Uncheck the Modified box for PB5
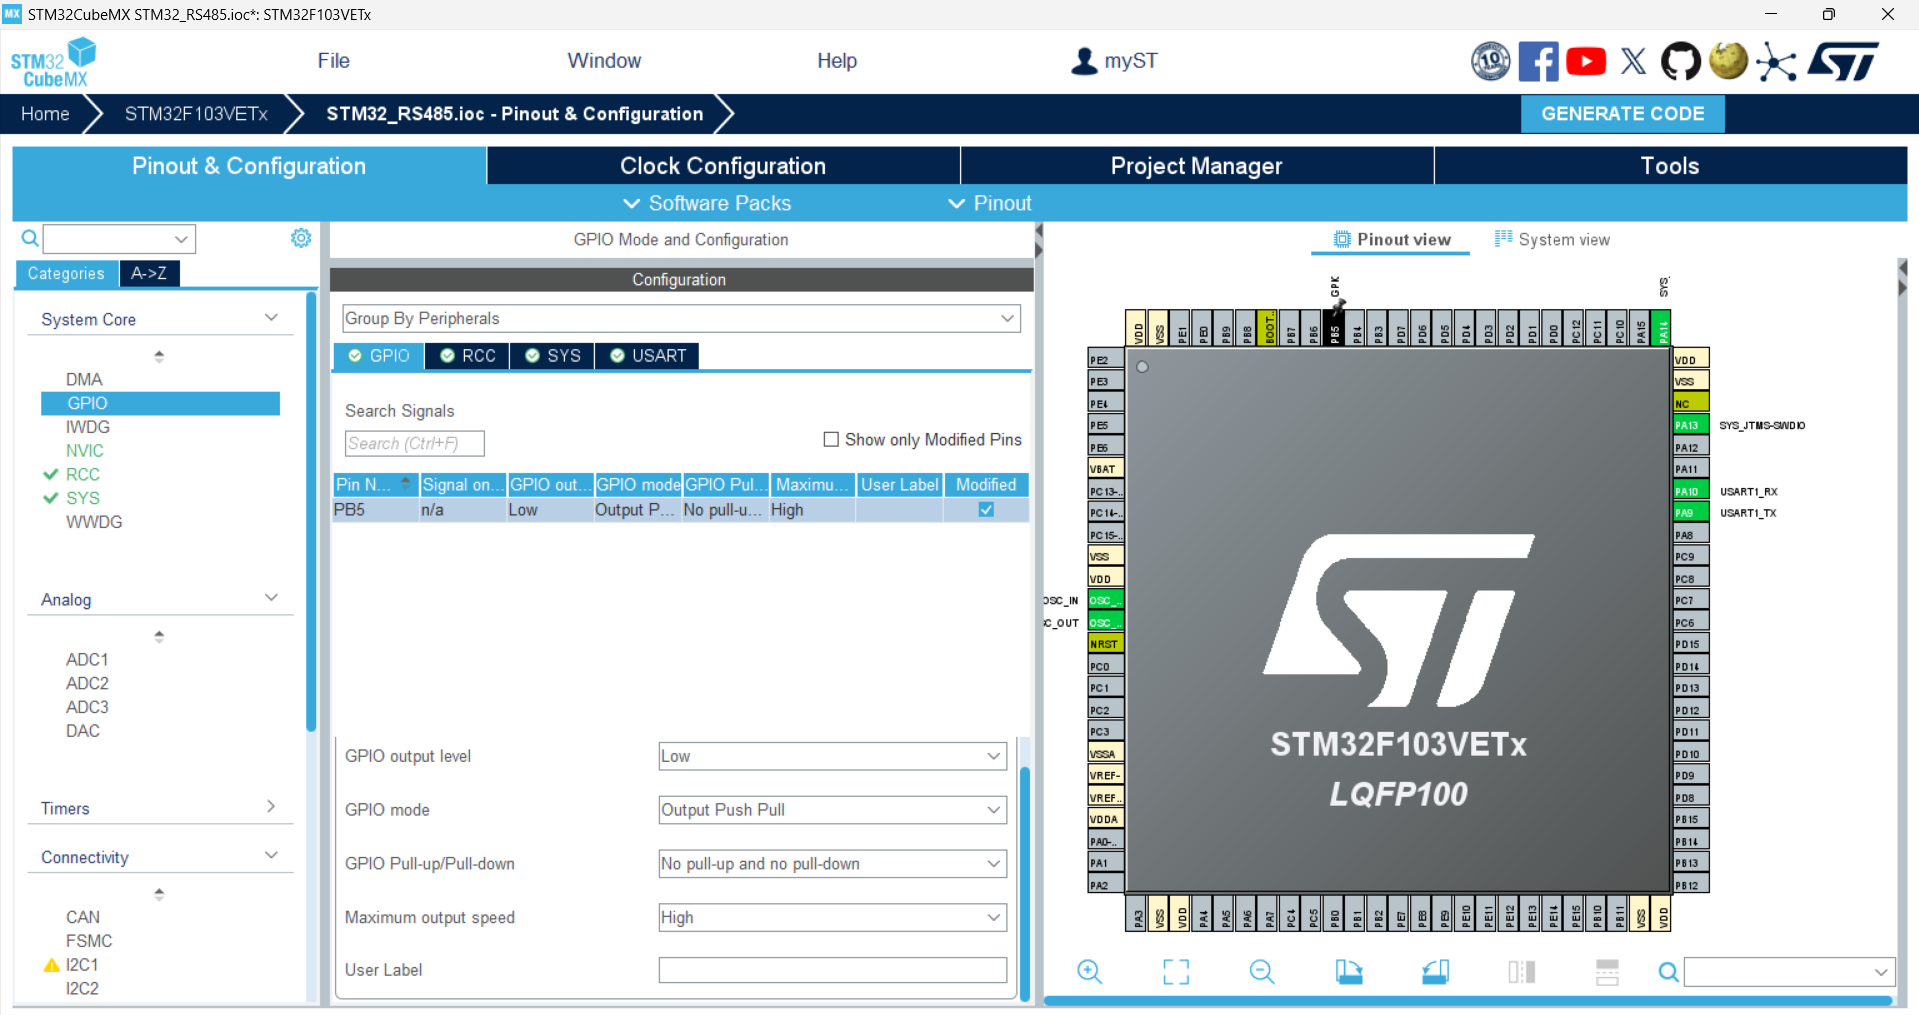Screen dimensions: 1919x1015 coord(986,509)
